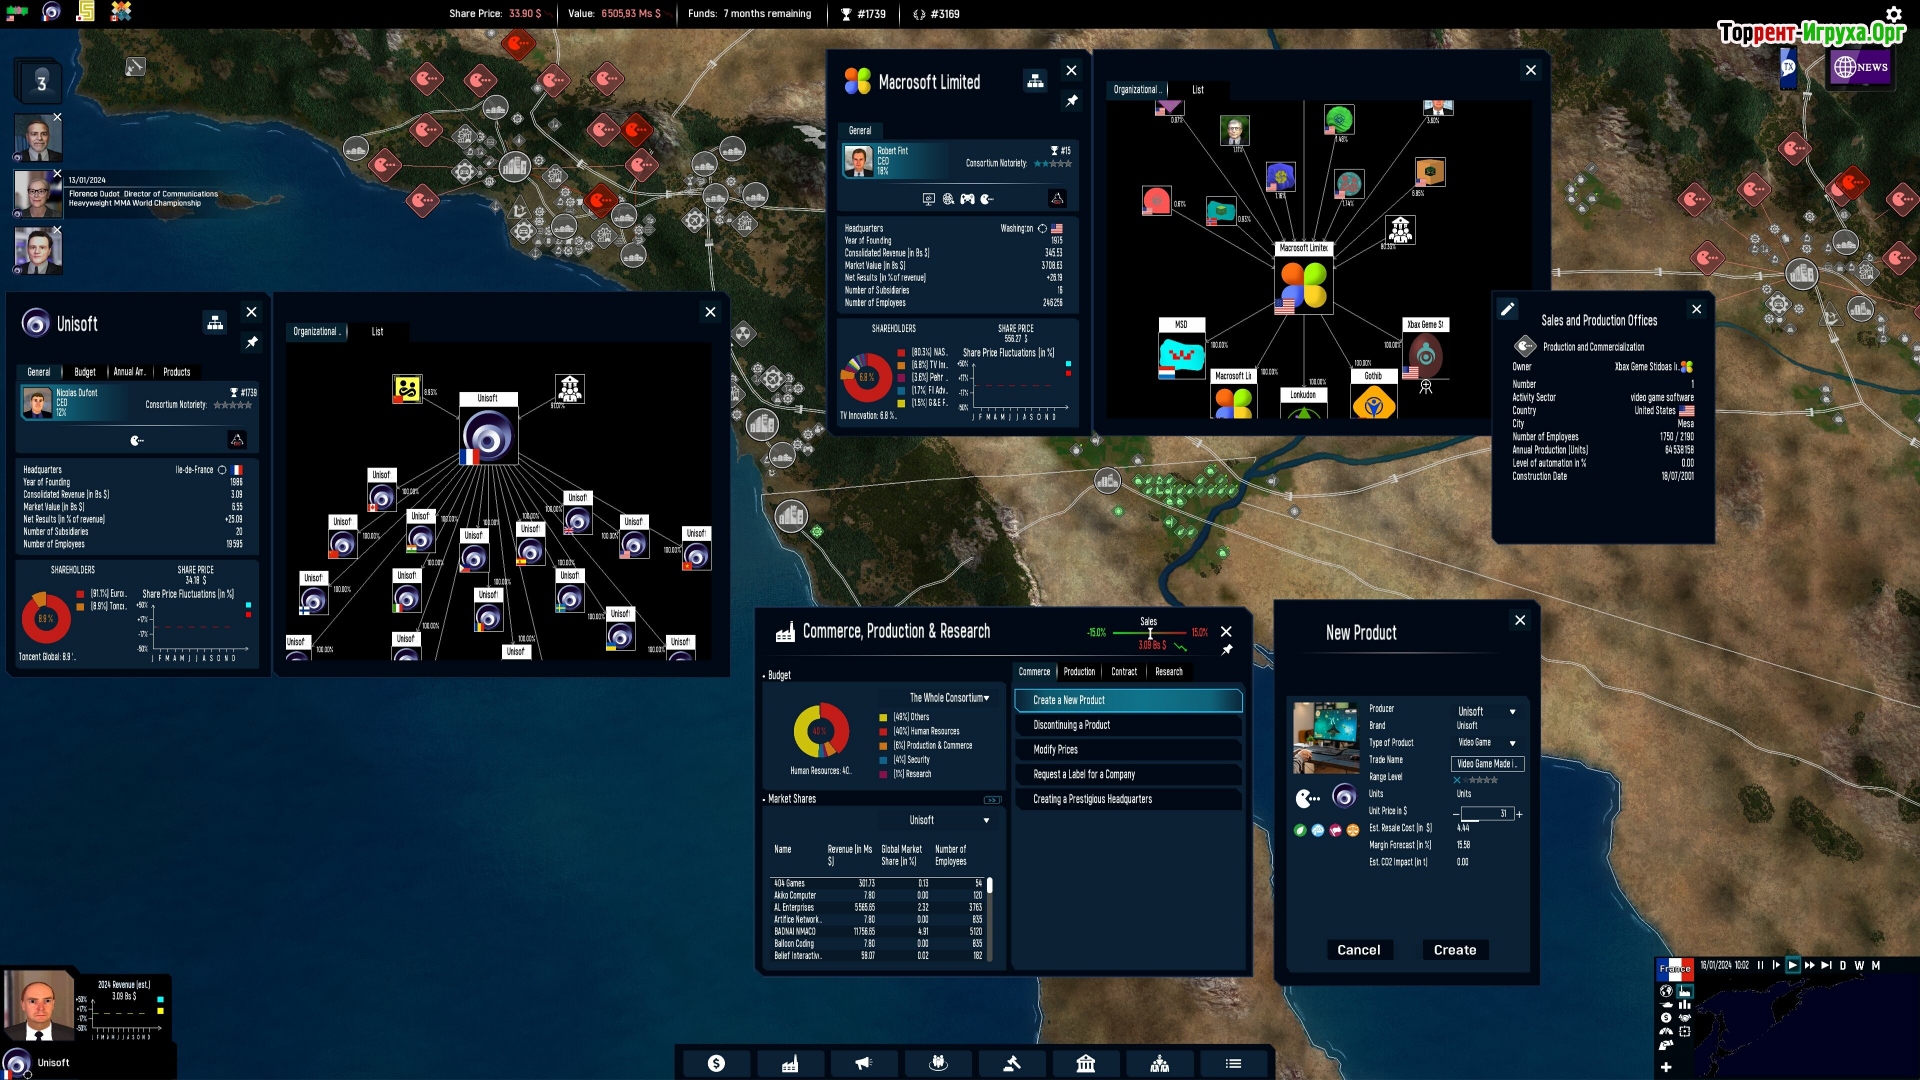Image resolution: width=1920 pixels, height=1080 pixels.
Task: Open the Budget tab in Unisoft panel
Action: coord(85,372)
